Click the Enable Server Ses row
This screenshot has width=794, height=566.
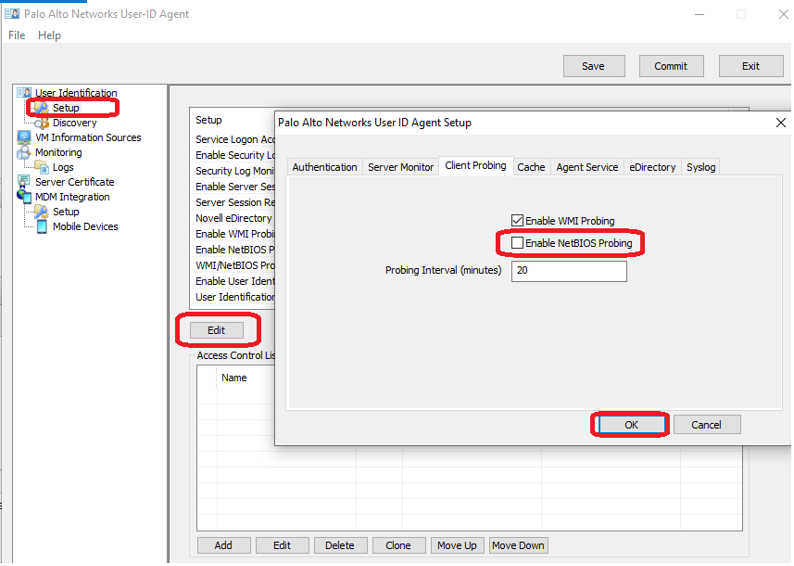click(x=234, y=187)
